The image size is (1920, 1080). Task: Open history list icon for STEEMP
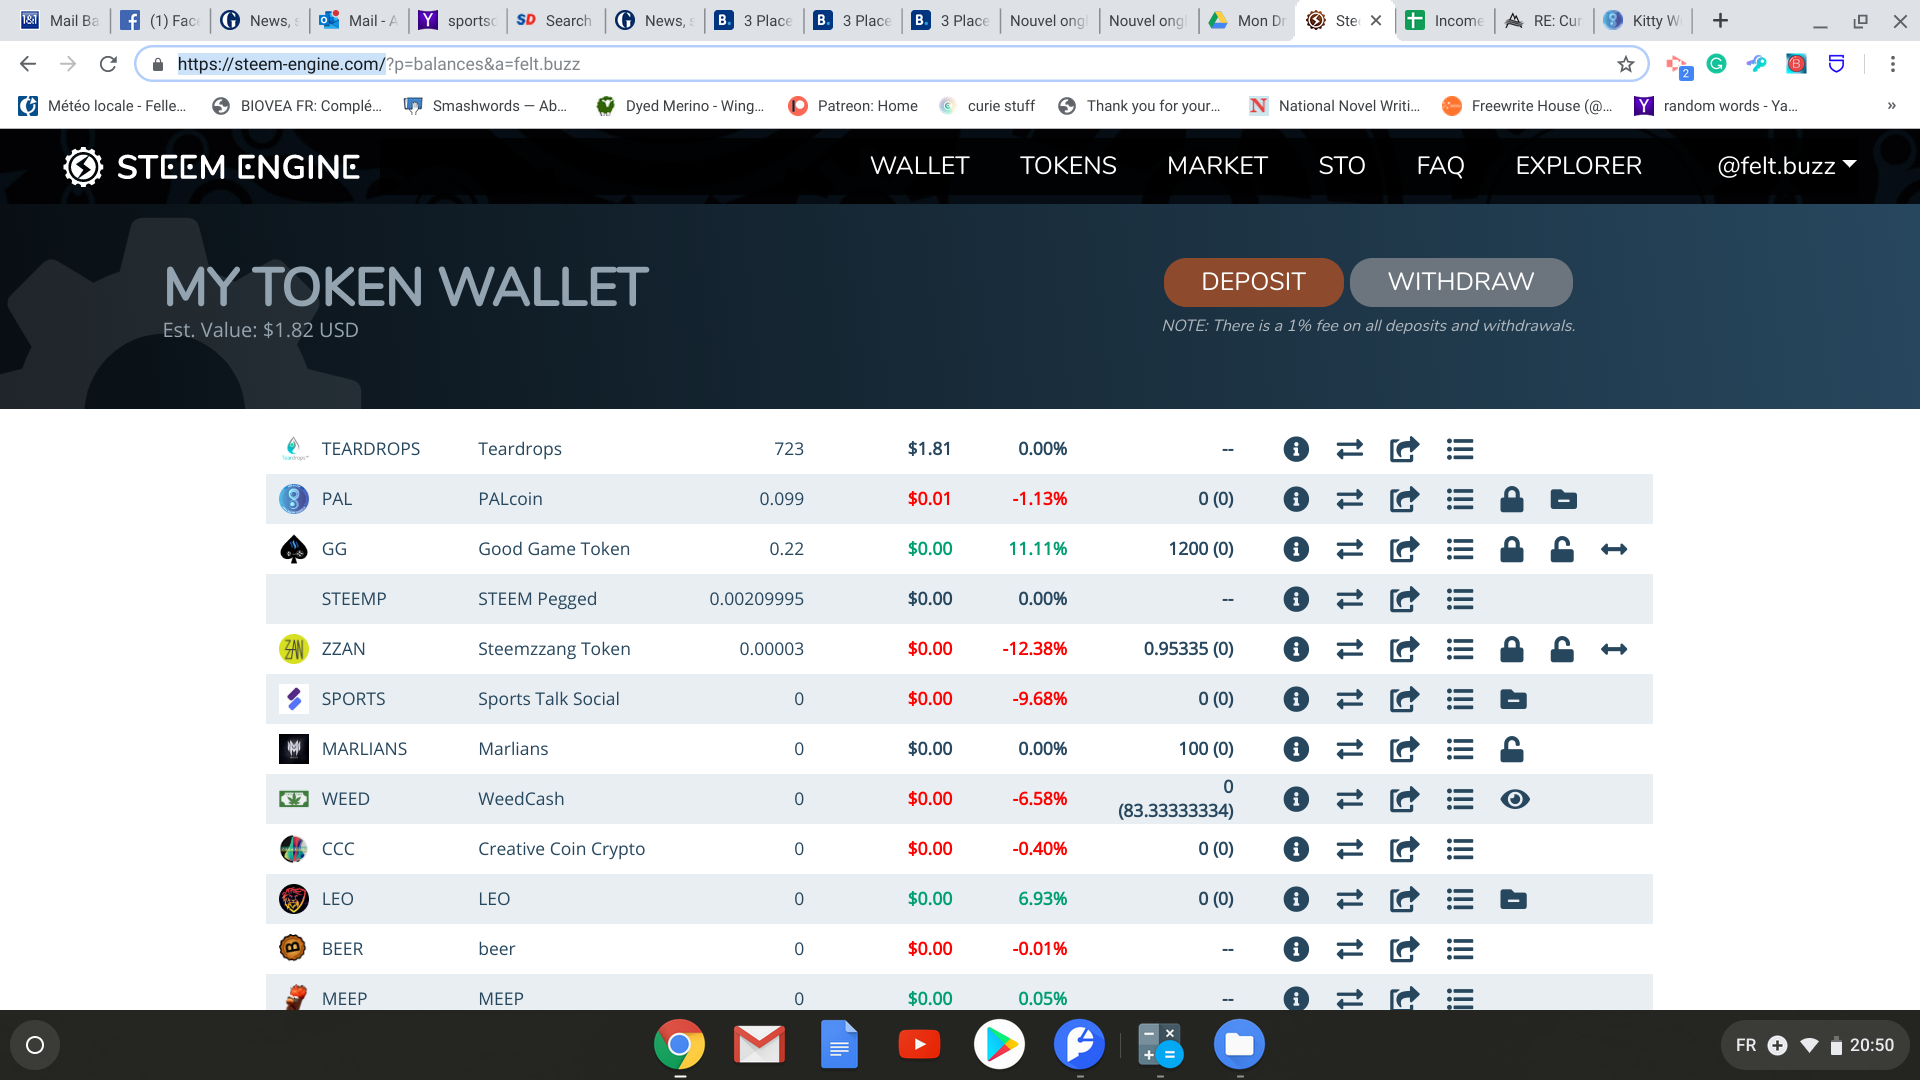coord(1460,599)
